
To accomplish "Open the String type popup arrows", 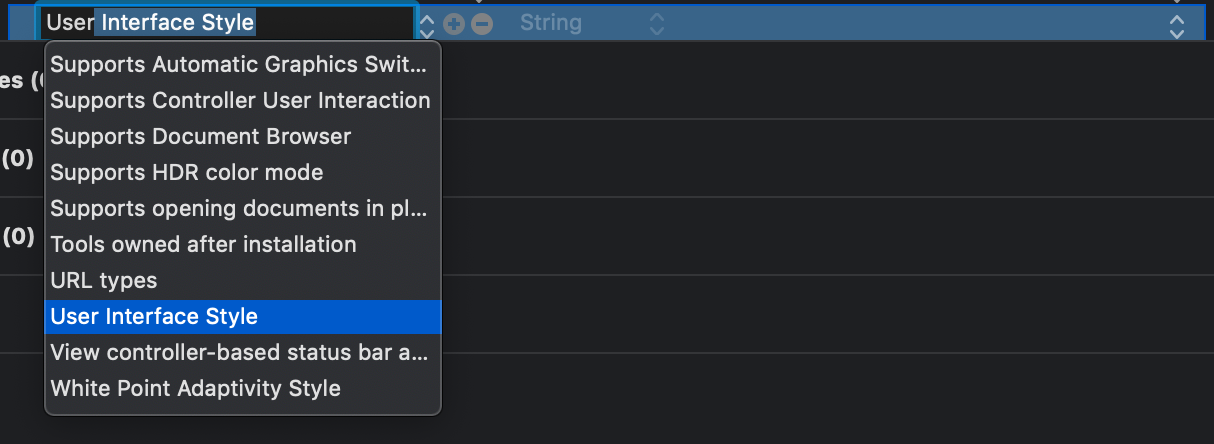I will click(x=656, y=23).
